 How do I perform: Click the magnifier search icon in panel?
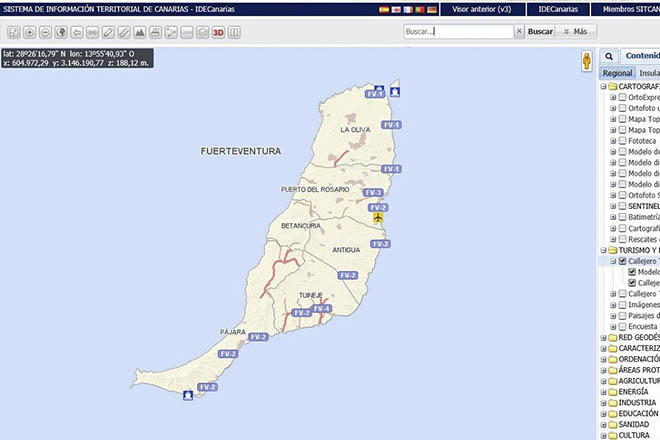pyautogui.click(x=608, y=56)
